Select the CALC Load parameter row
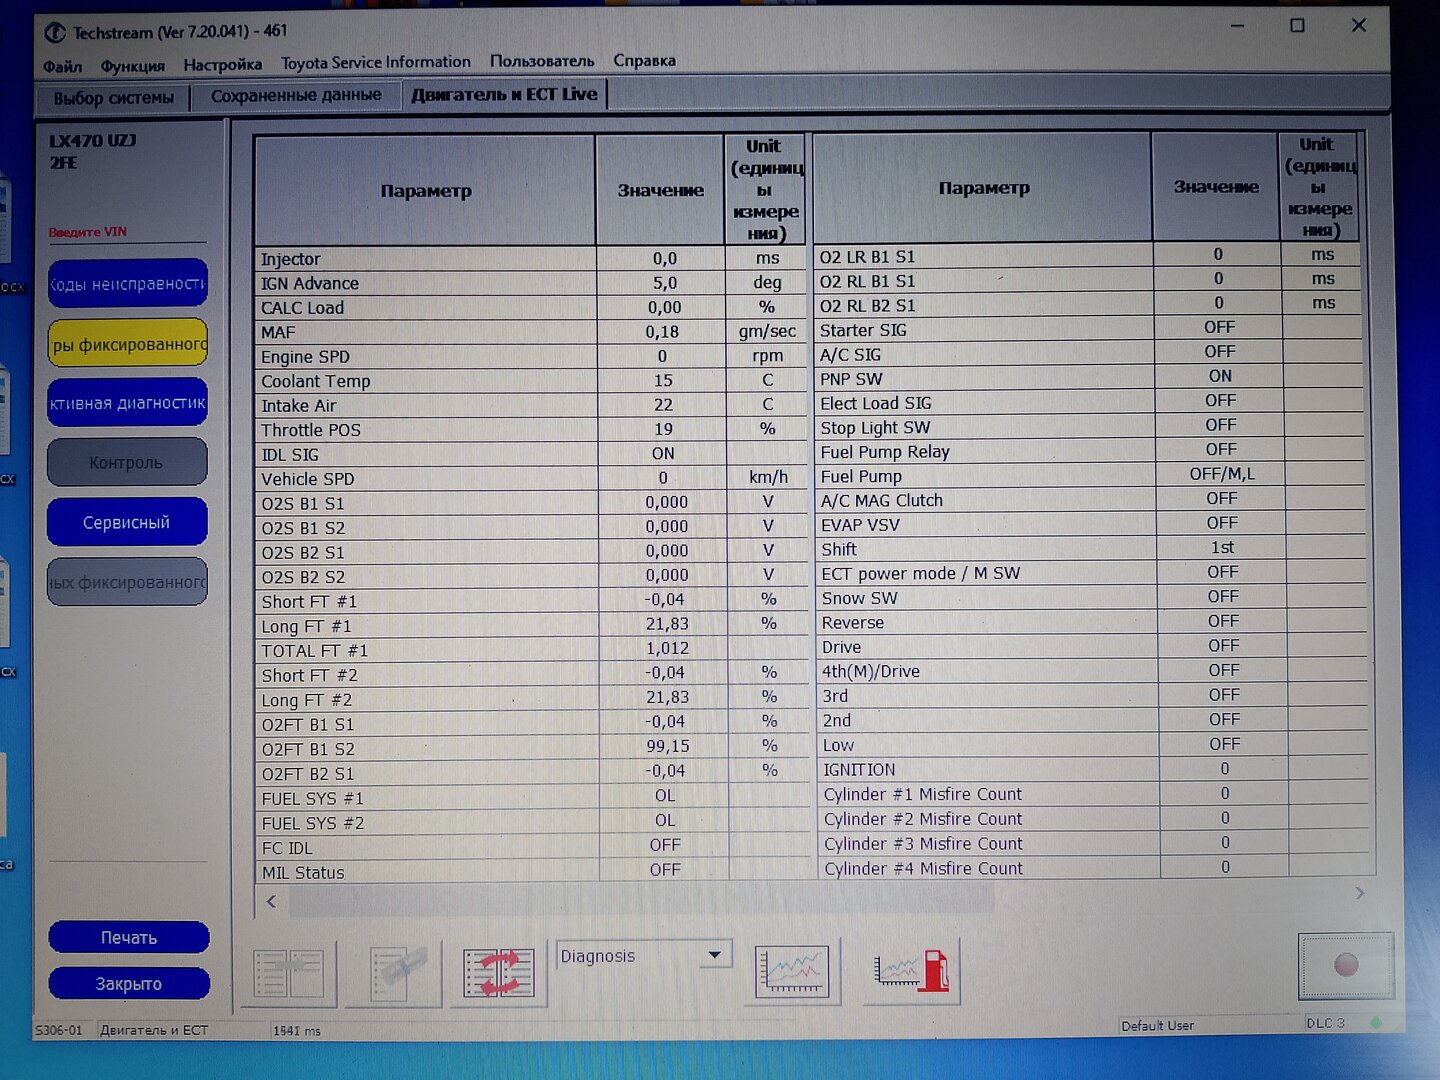Image resolution: width=1440 pixels, height=1080 pixels. (x=530, y=307)
